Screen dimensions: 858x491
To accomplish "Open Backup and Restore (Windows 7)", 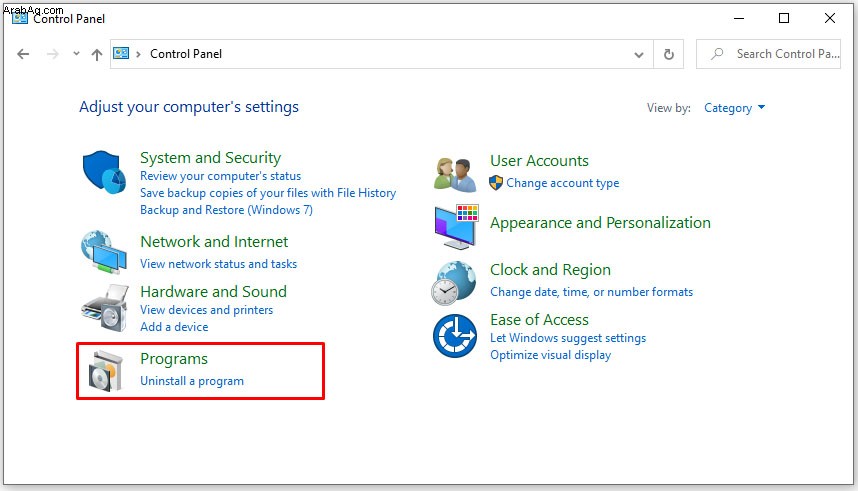I will (226, 210).
